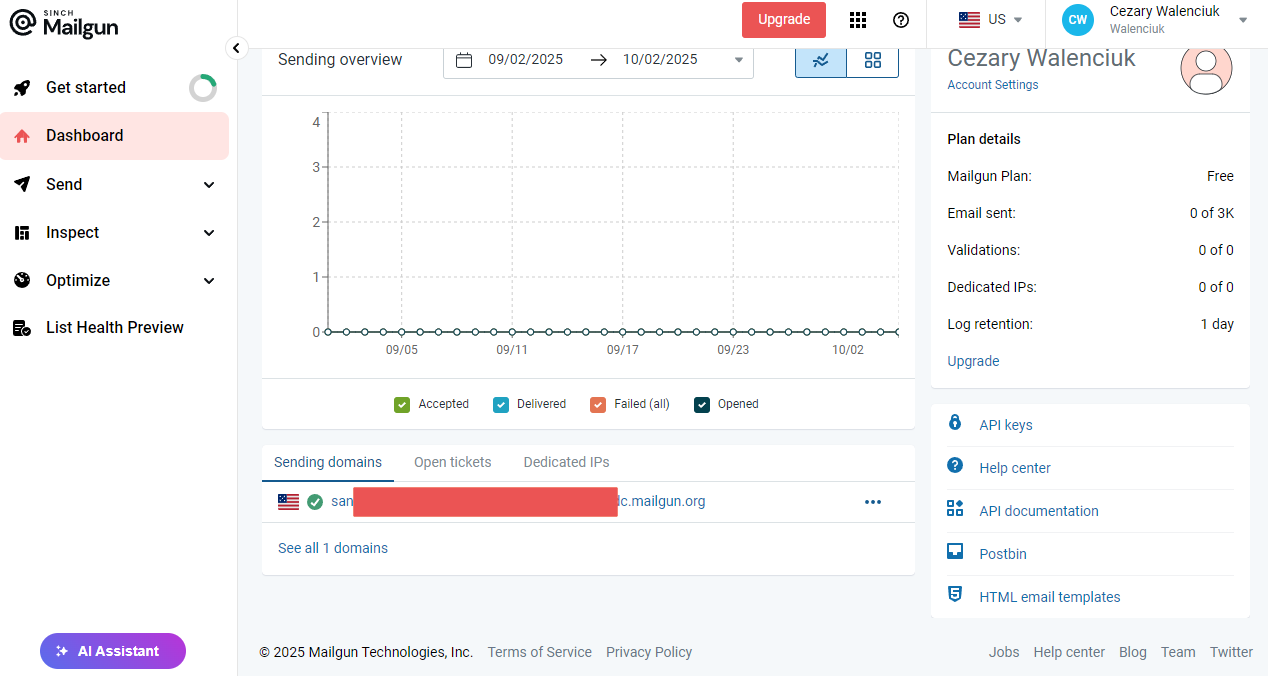Select the Dashboard menu item
Image resolution: width=1268 pixels, height=676 pixels.
pos(114,136)
